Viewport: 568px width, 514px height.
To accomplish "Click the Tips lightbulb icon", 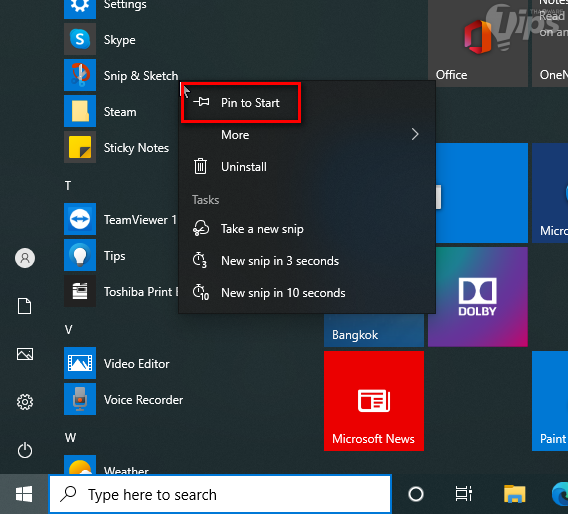I will pos(80,255).
